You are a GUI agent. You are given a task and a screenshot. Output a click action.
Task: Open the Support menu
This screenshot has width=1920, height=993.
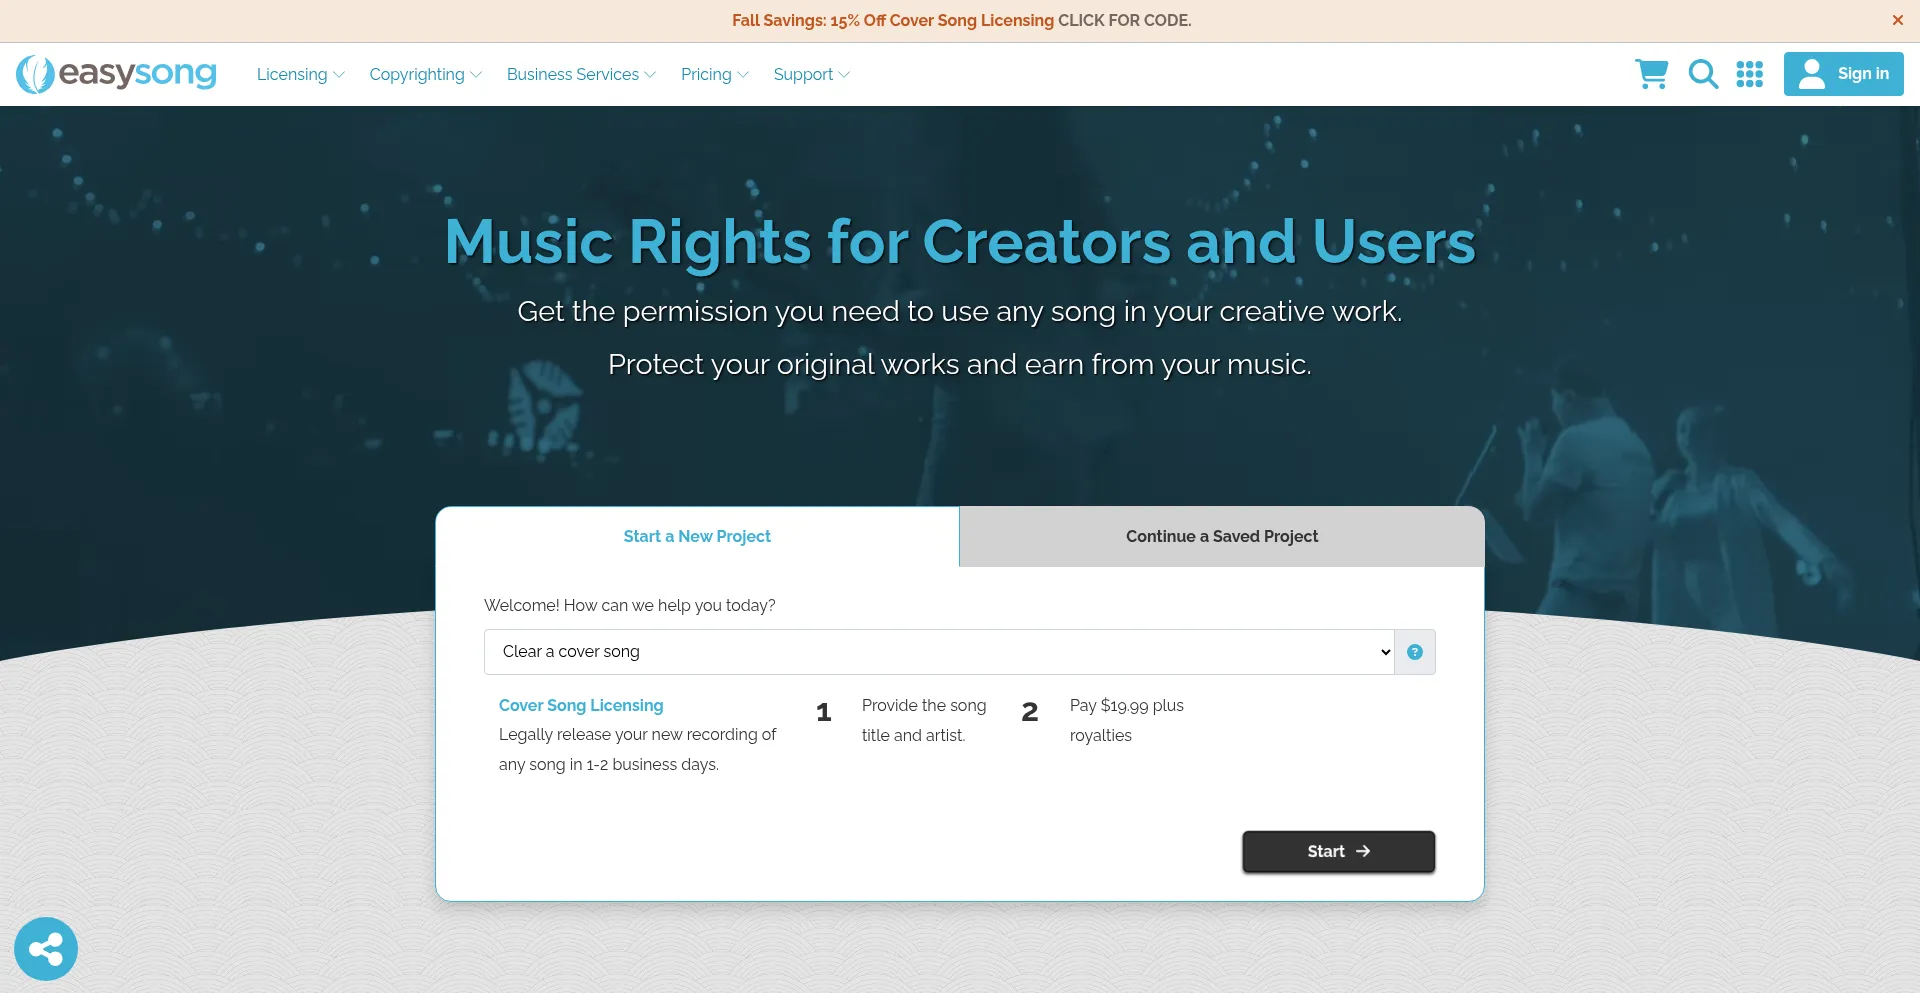pos(811,75)
